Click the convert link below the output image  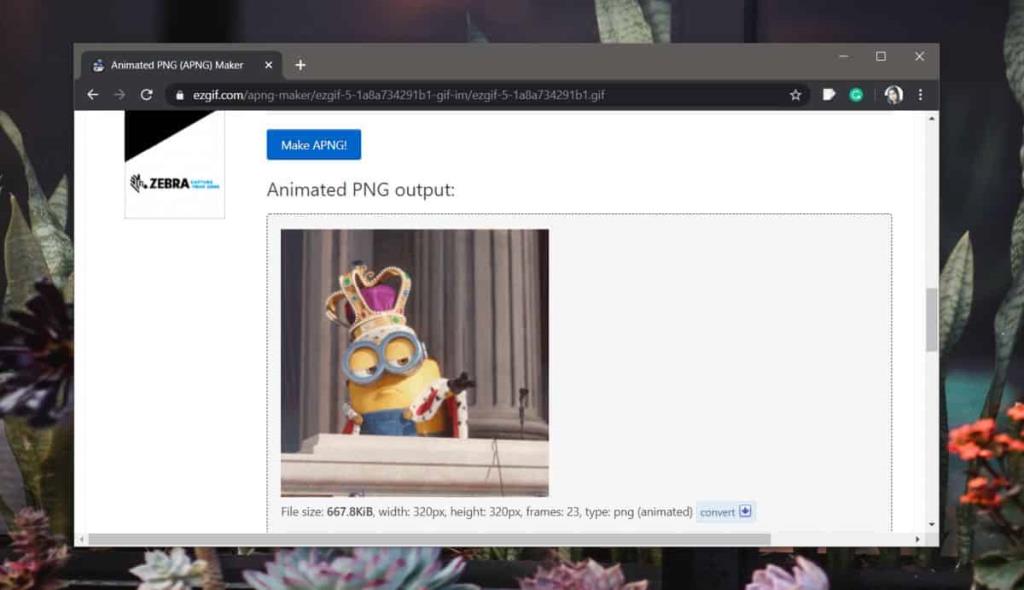[716, 511]
